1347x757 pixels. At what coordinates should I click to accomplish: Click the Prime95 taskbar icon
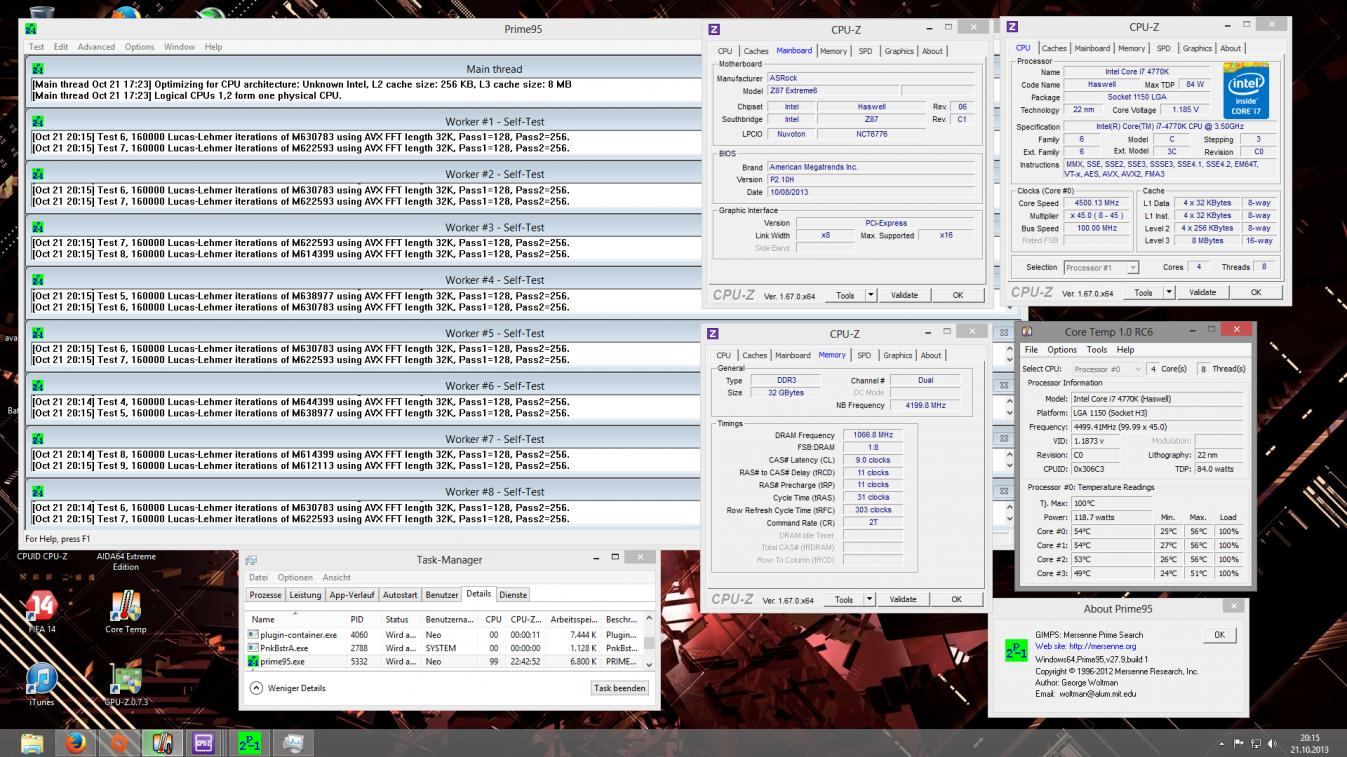click(x=248, y=743)
